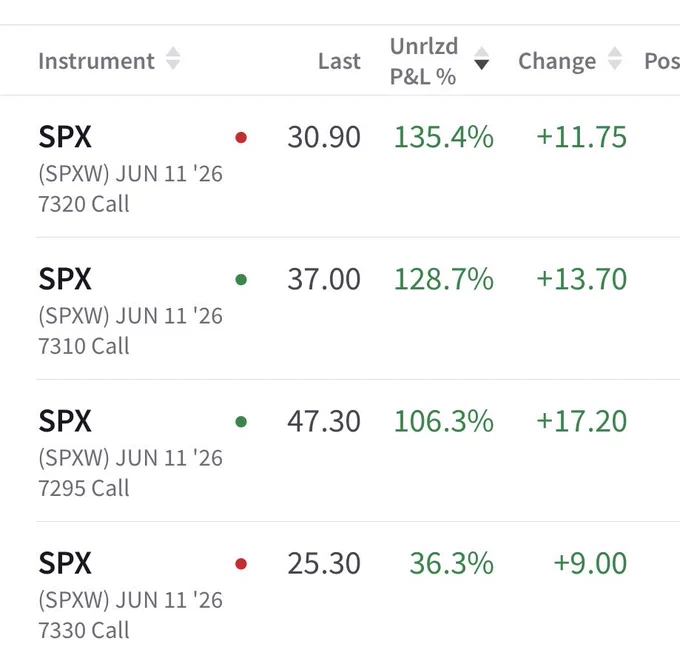The width and height of the screenshot is (680, 661).
Task: Click last price 47.30
Action: [324, 421]
